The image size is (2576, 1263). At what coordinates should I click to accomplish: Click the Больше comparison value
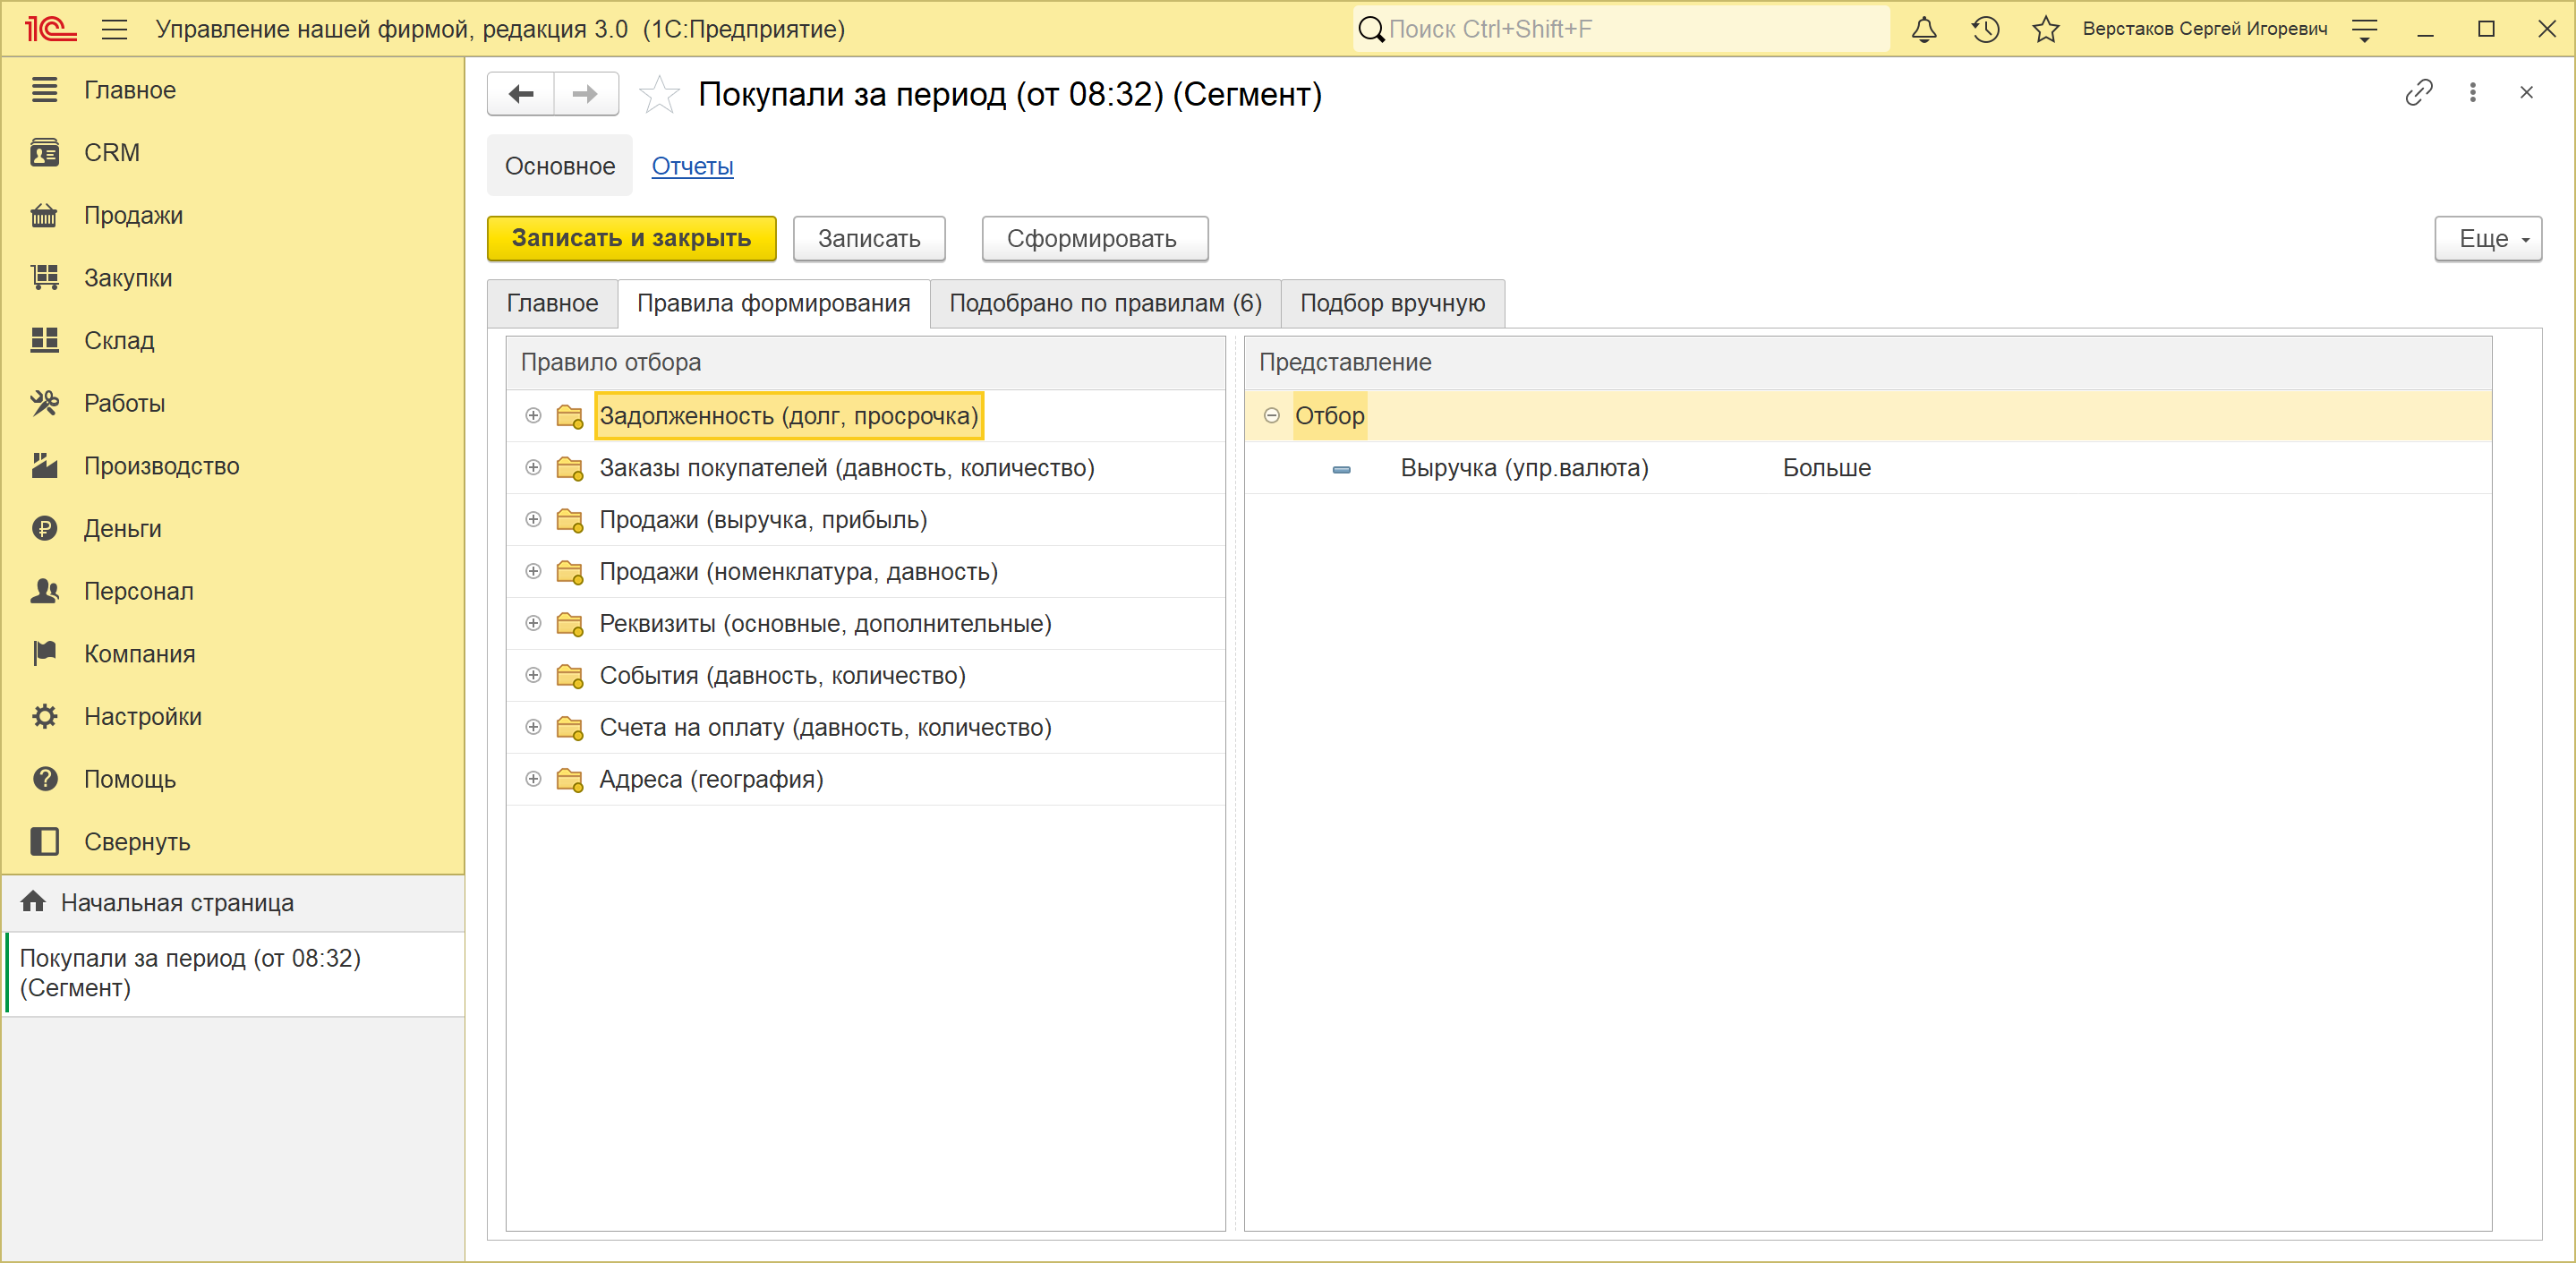tap(1826, 468)
